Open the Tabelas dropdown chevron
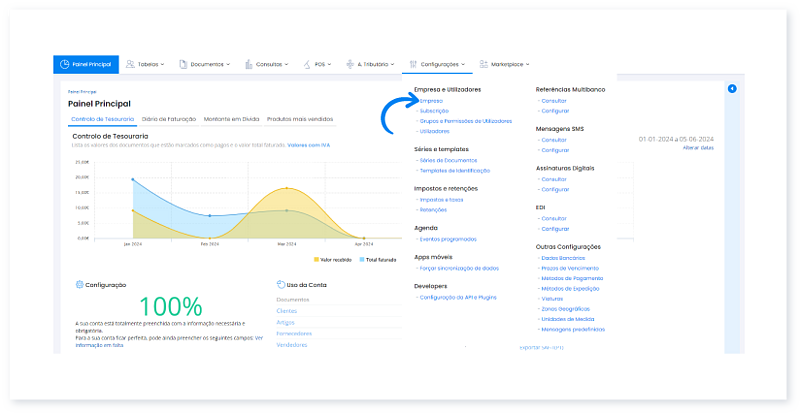The image size is (800, 413). coord(164,64)
